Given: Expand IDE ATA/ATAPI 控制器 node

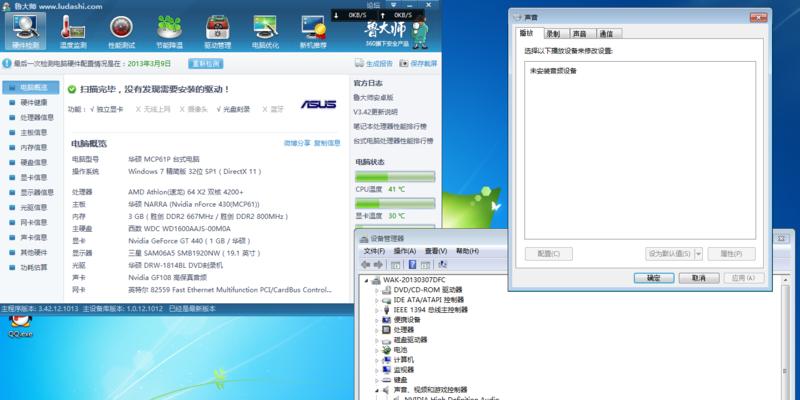Looking at the screenshot, I should [378, 300].
